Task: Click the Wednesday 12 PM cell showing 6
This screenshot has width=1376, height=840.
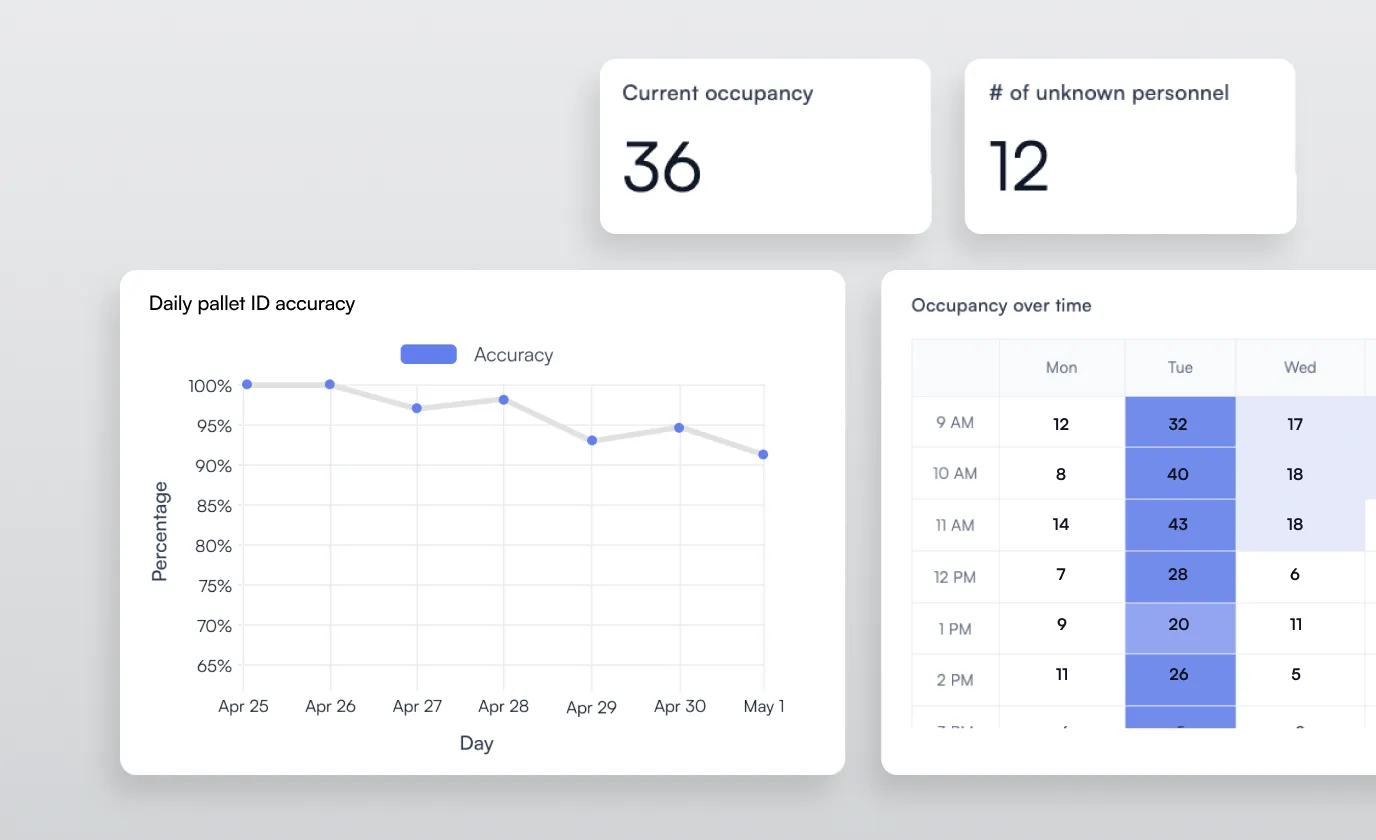Action: [1294, 577]
